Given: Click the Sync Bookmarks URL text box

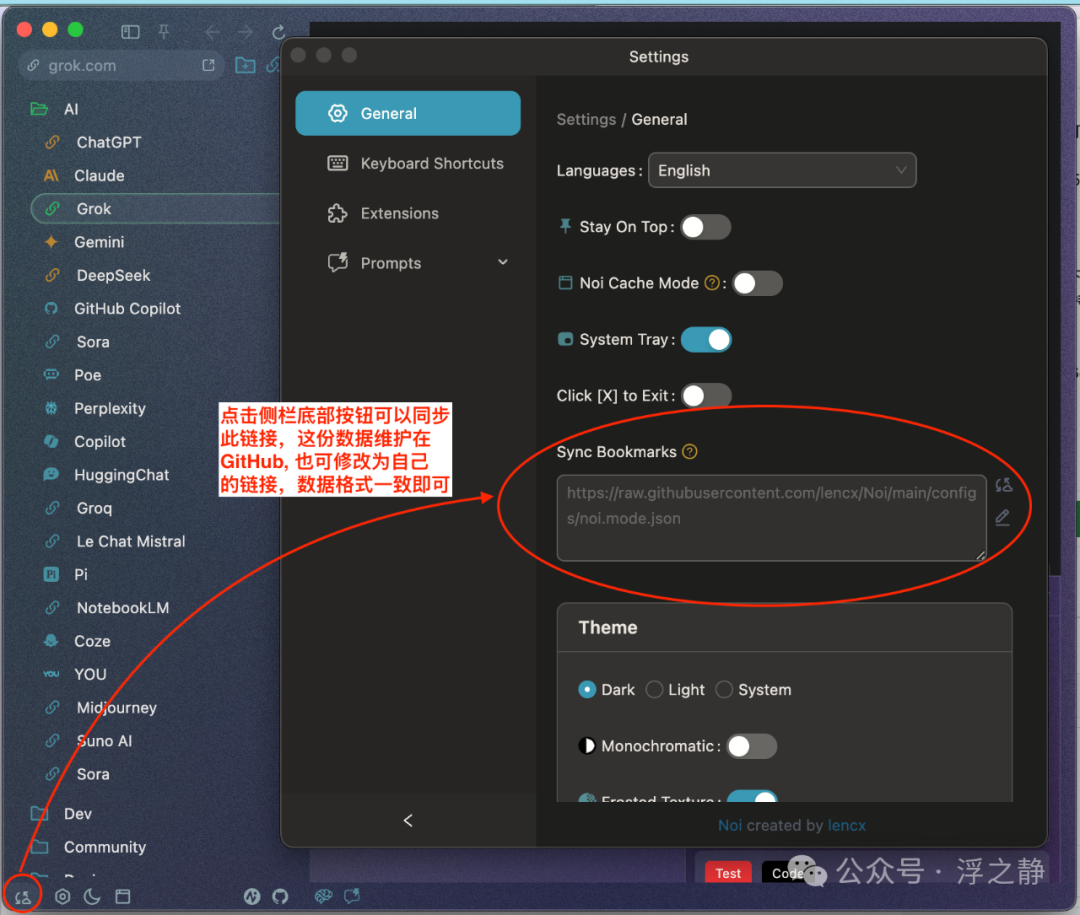Looking at the screenshot, I should click(x=771, y=517).
